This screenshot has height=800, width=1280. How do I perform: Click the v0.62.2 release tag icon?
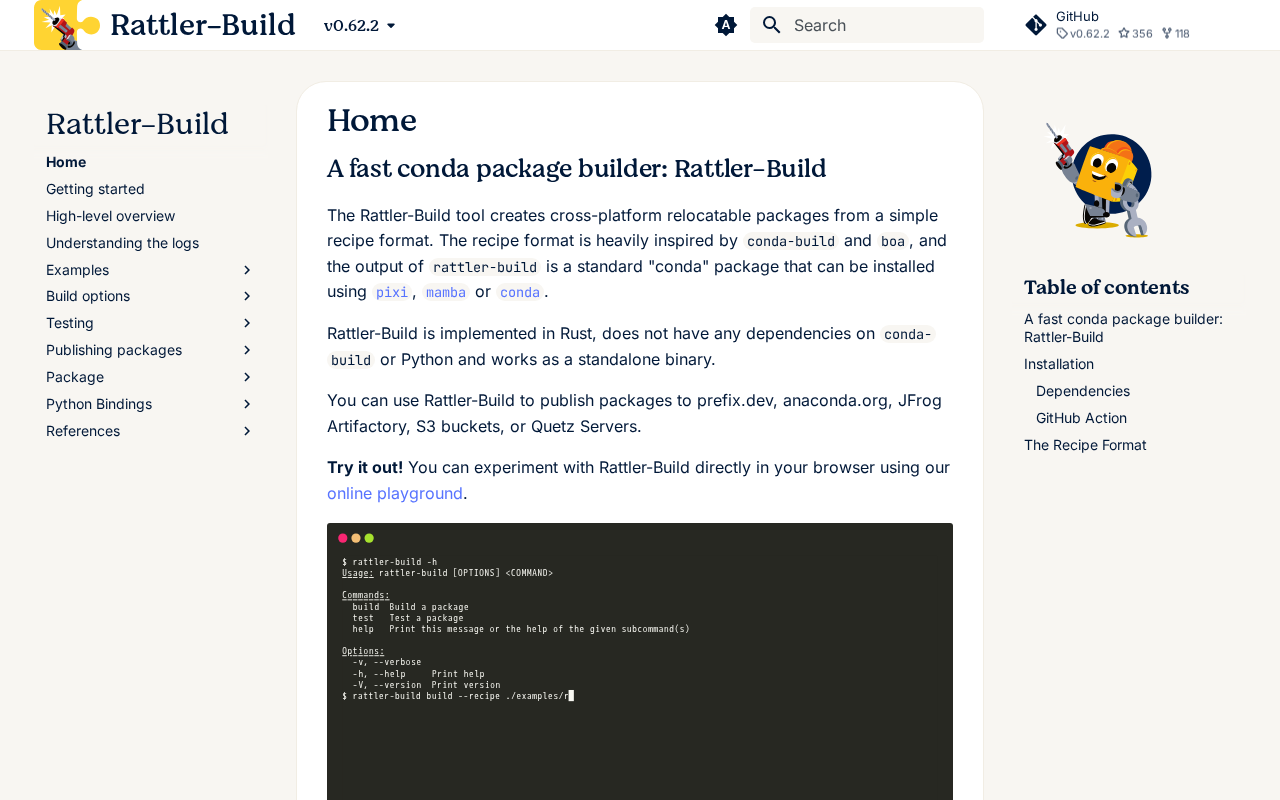click(1062, 33)
